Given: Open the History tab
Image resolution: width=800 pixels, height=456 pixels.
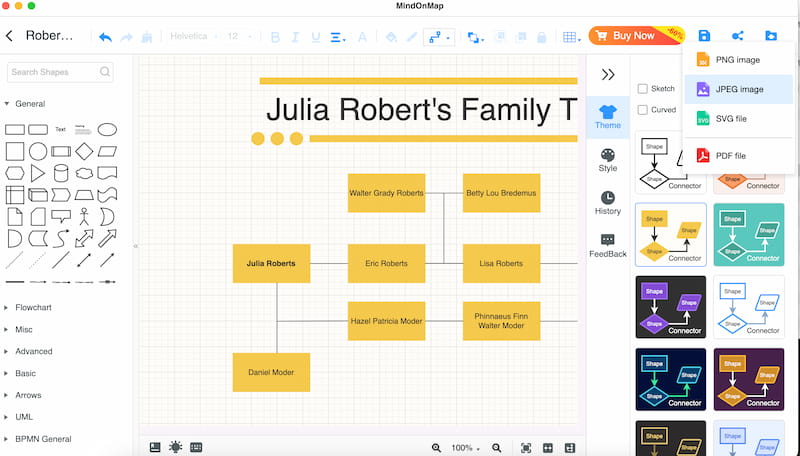Looking at the screenshot, I should [x=608, y=203].
